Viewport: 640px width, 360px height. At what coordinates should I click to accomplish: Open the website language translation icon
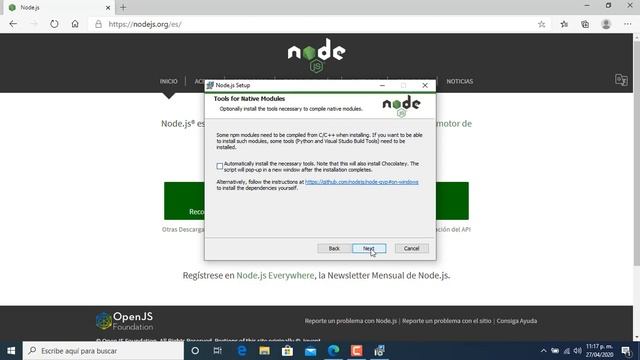[x=621, y=80]
